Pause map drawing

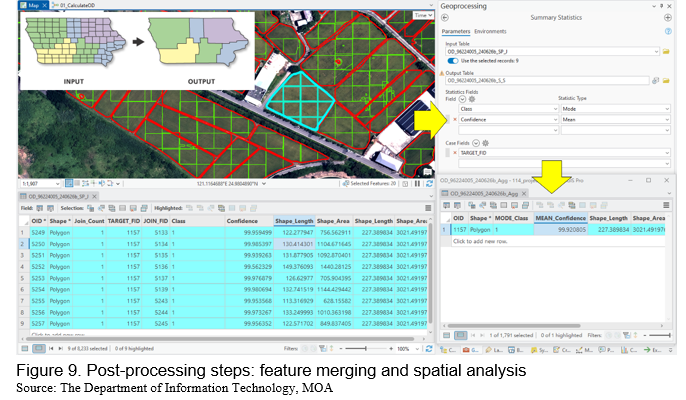coord(417,184)
